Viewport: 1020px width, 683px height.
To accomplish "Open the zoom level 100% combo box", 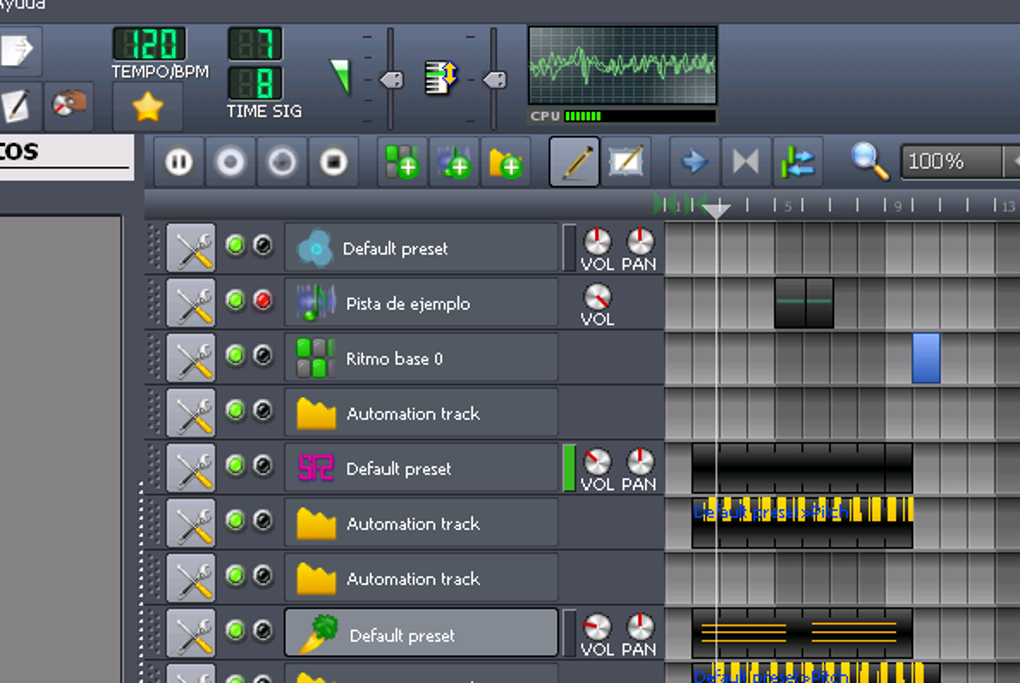I will pyautogui.click(x=960, y=161).
